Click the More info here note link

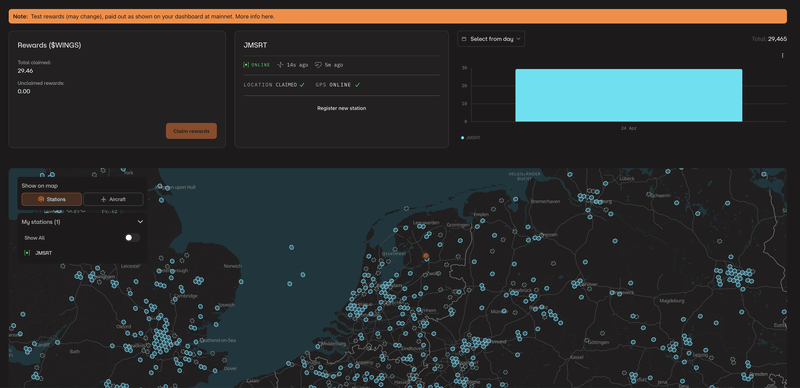pyautogui.click(x=255, y=16)
